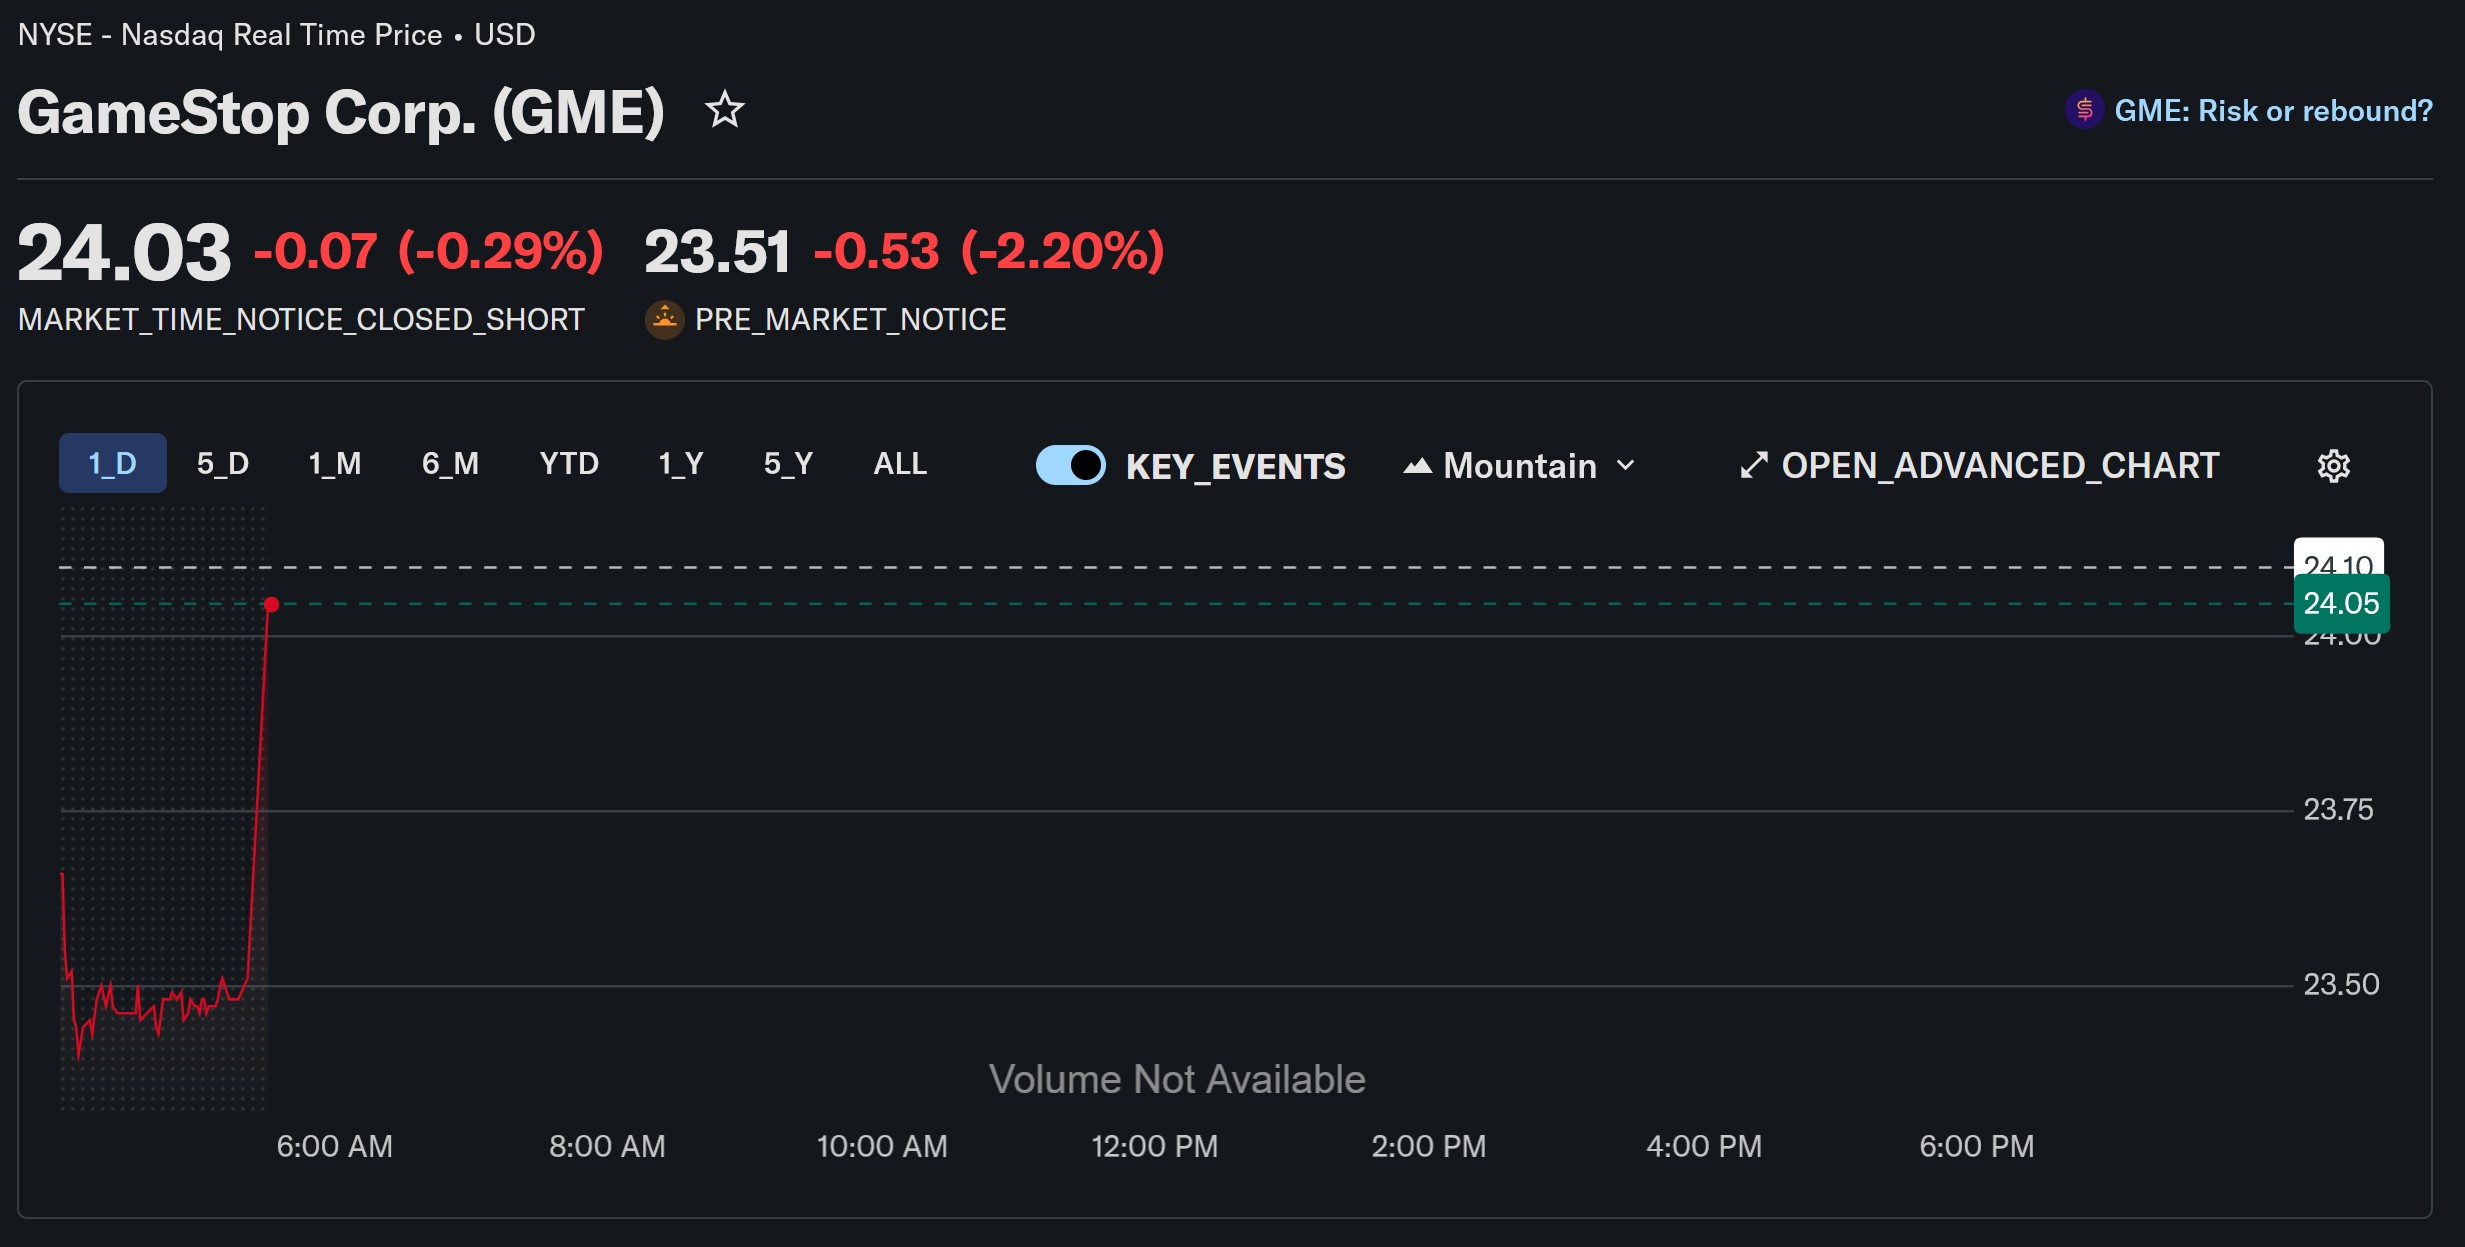
Task: Click the mountain chart type icon
Action: click(1417, 466)
